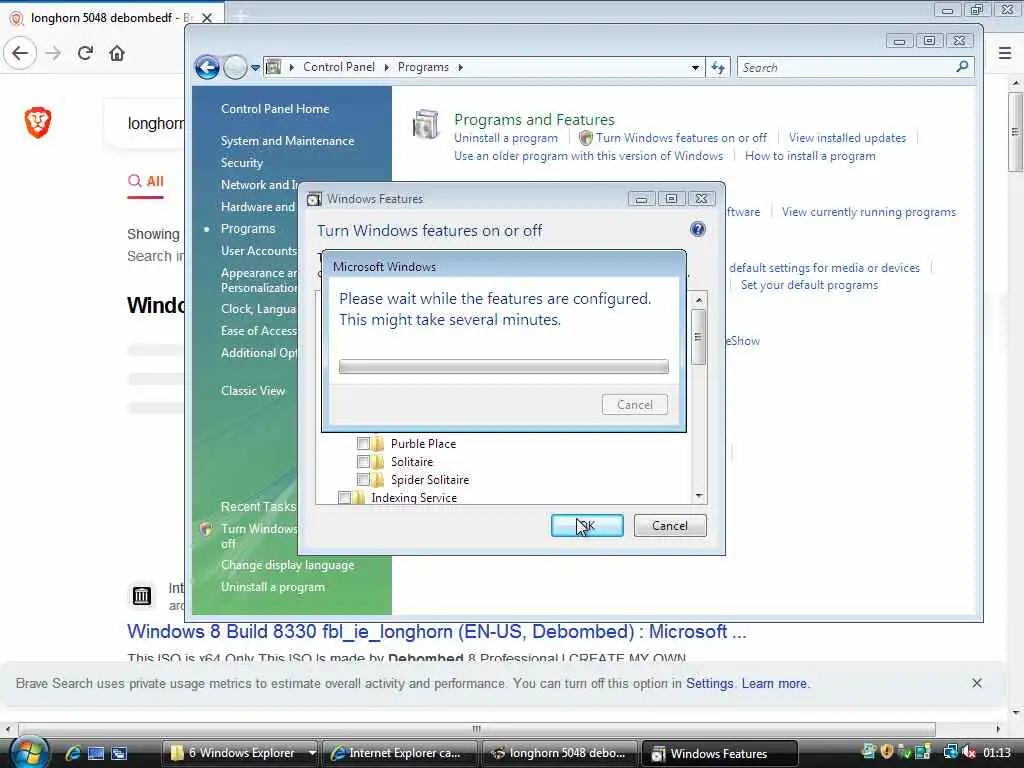Select Control Panel in the breadcrumb path
This screenshot has width=1024, height=768.
(x=339, y=67)
